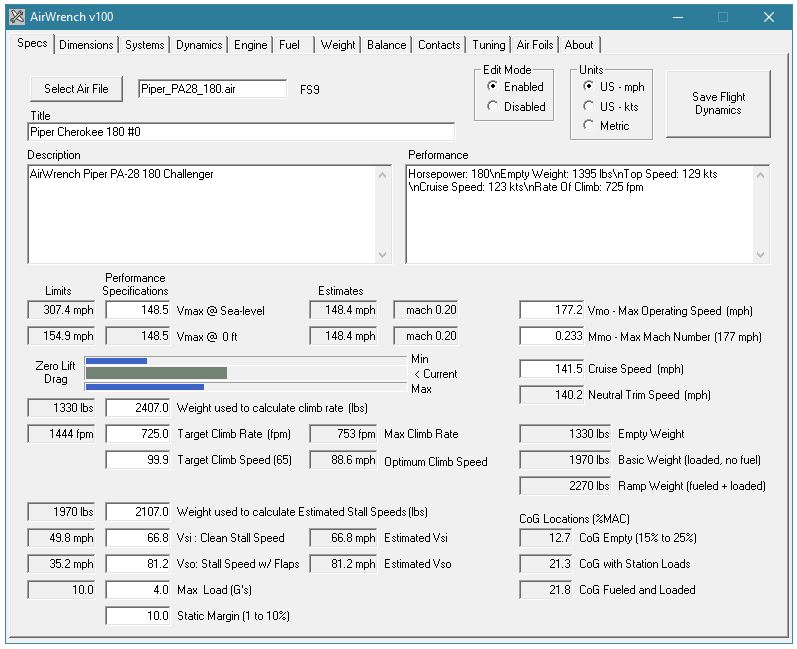
Task: Go to the Dynamics tab
Action: (199, 45)
